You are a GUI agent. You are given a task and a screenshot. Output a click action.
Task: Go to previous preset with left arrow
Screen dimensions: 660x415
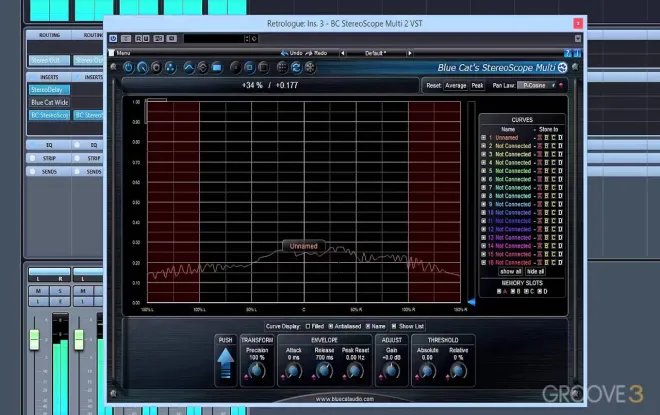[x=343, y=53]
